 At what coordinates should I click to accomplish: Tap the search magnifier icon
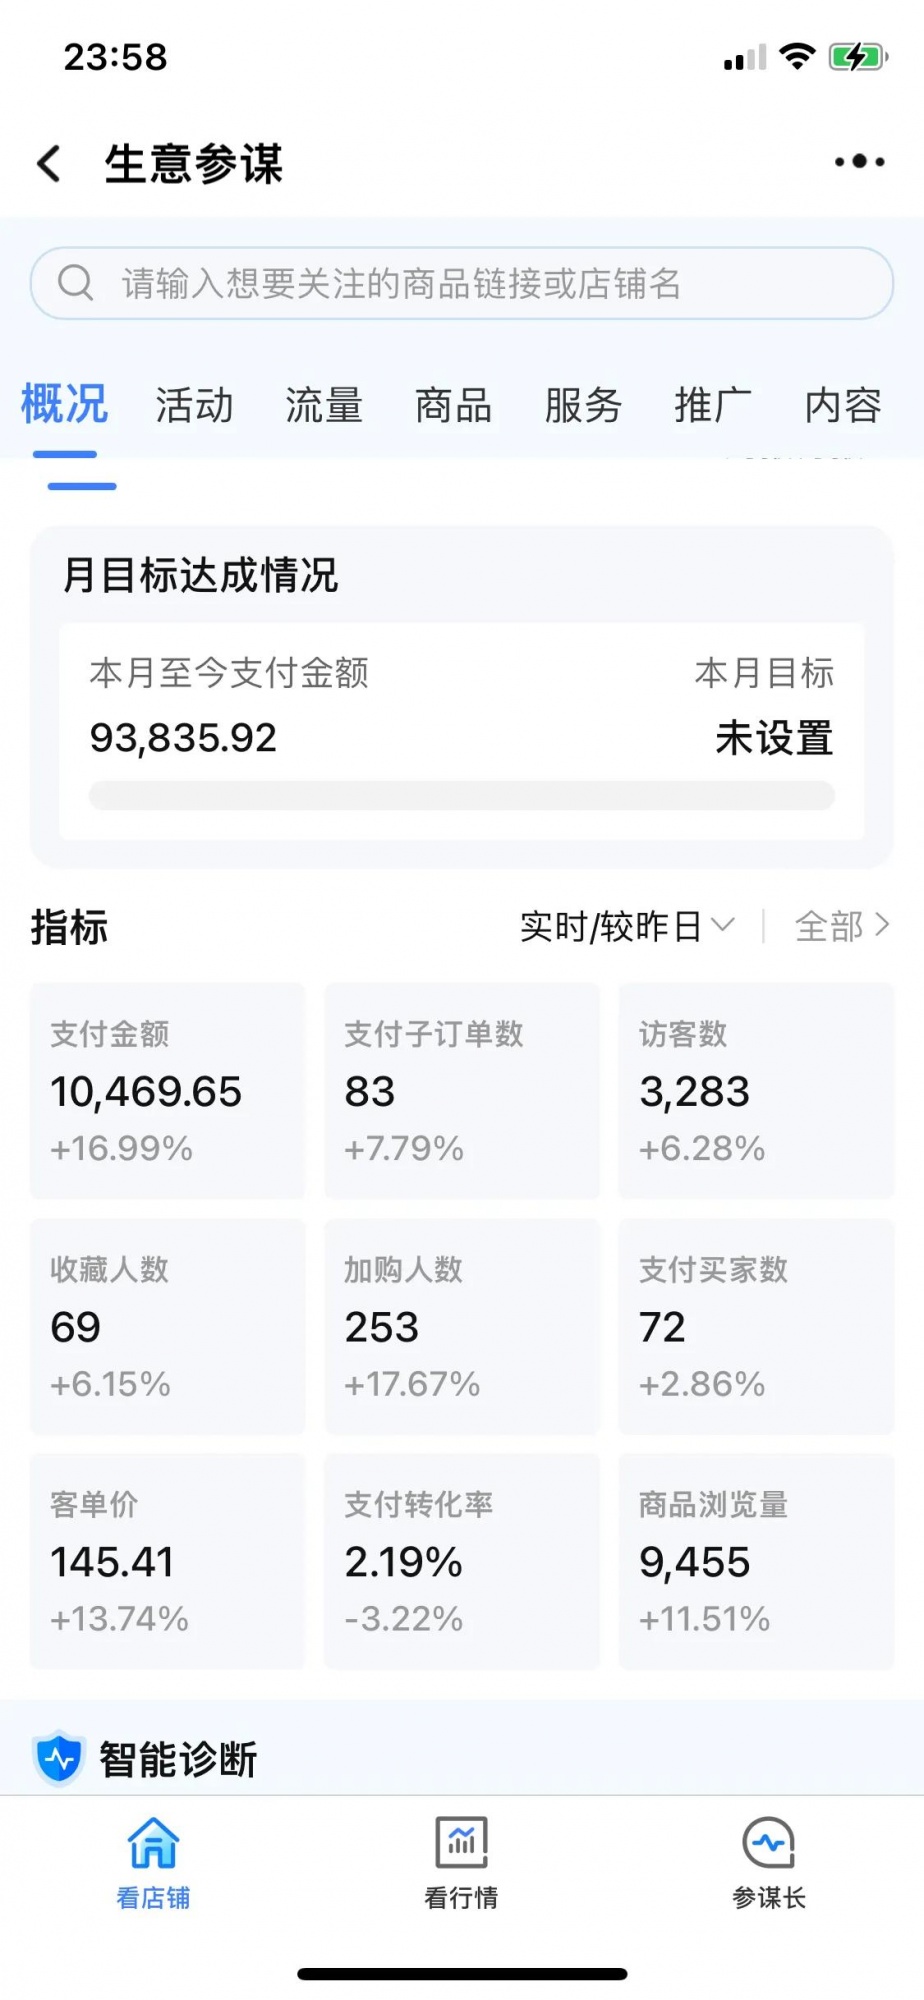76,283
